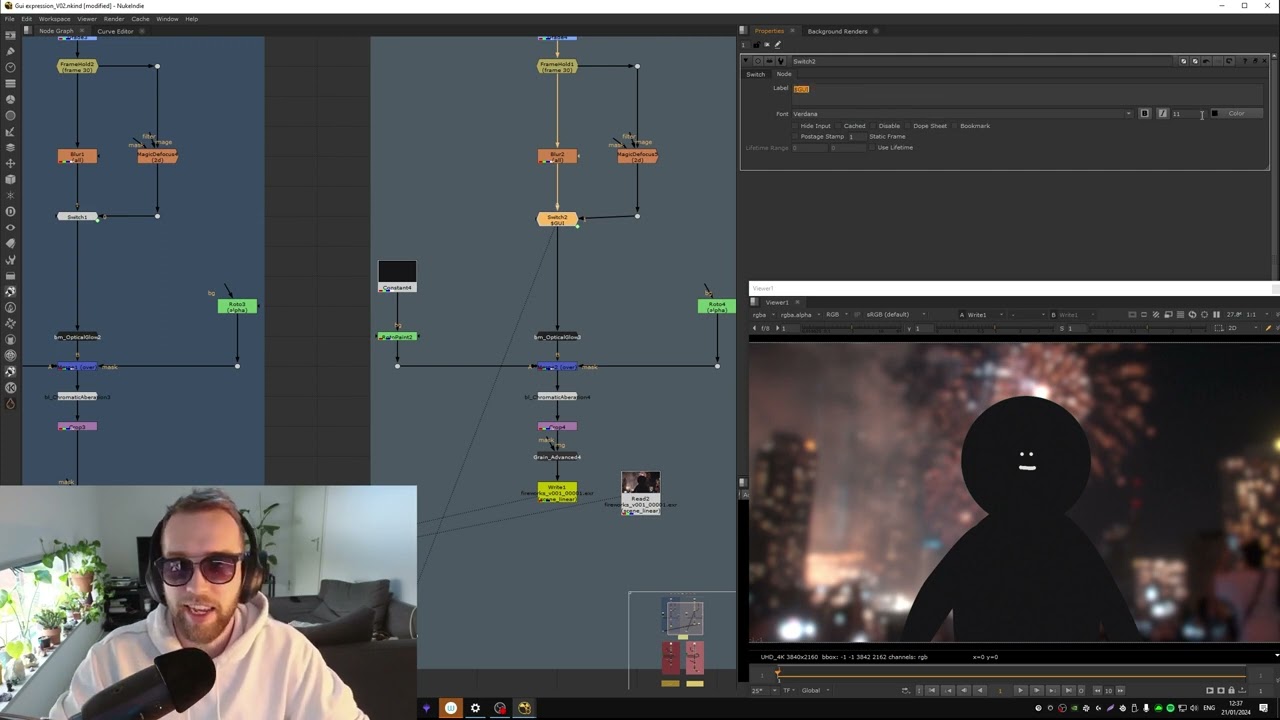Select the yellow Write1 node
Image resolution: width=1280 pixels, height=720 pixels.
point(557,492)
